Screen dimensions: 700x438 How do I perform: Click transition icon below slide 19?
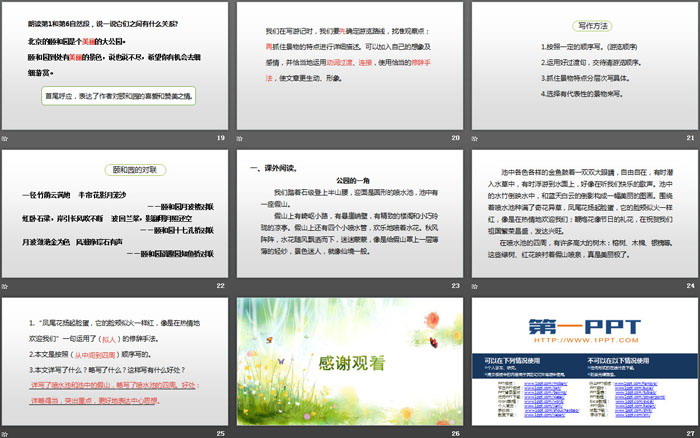pos(8,137)
